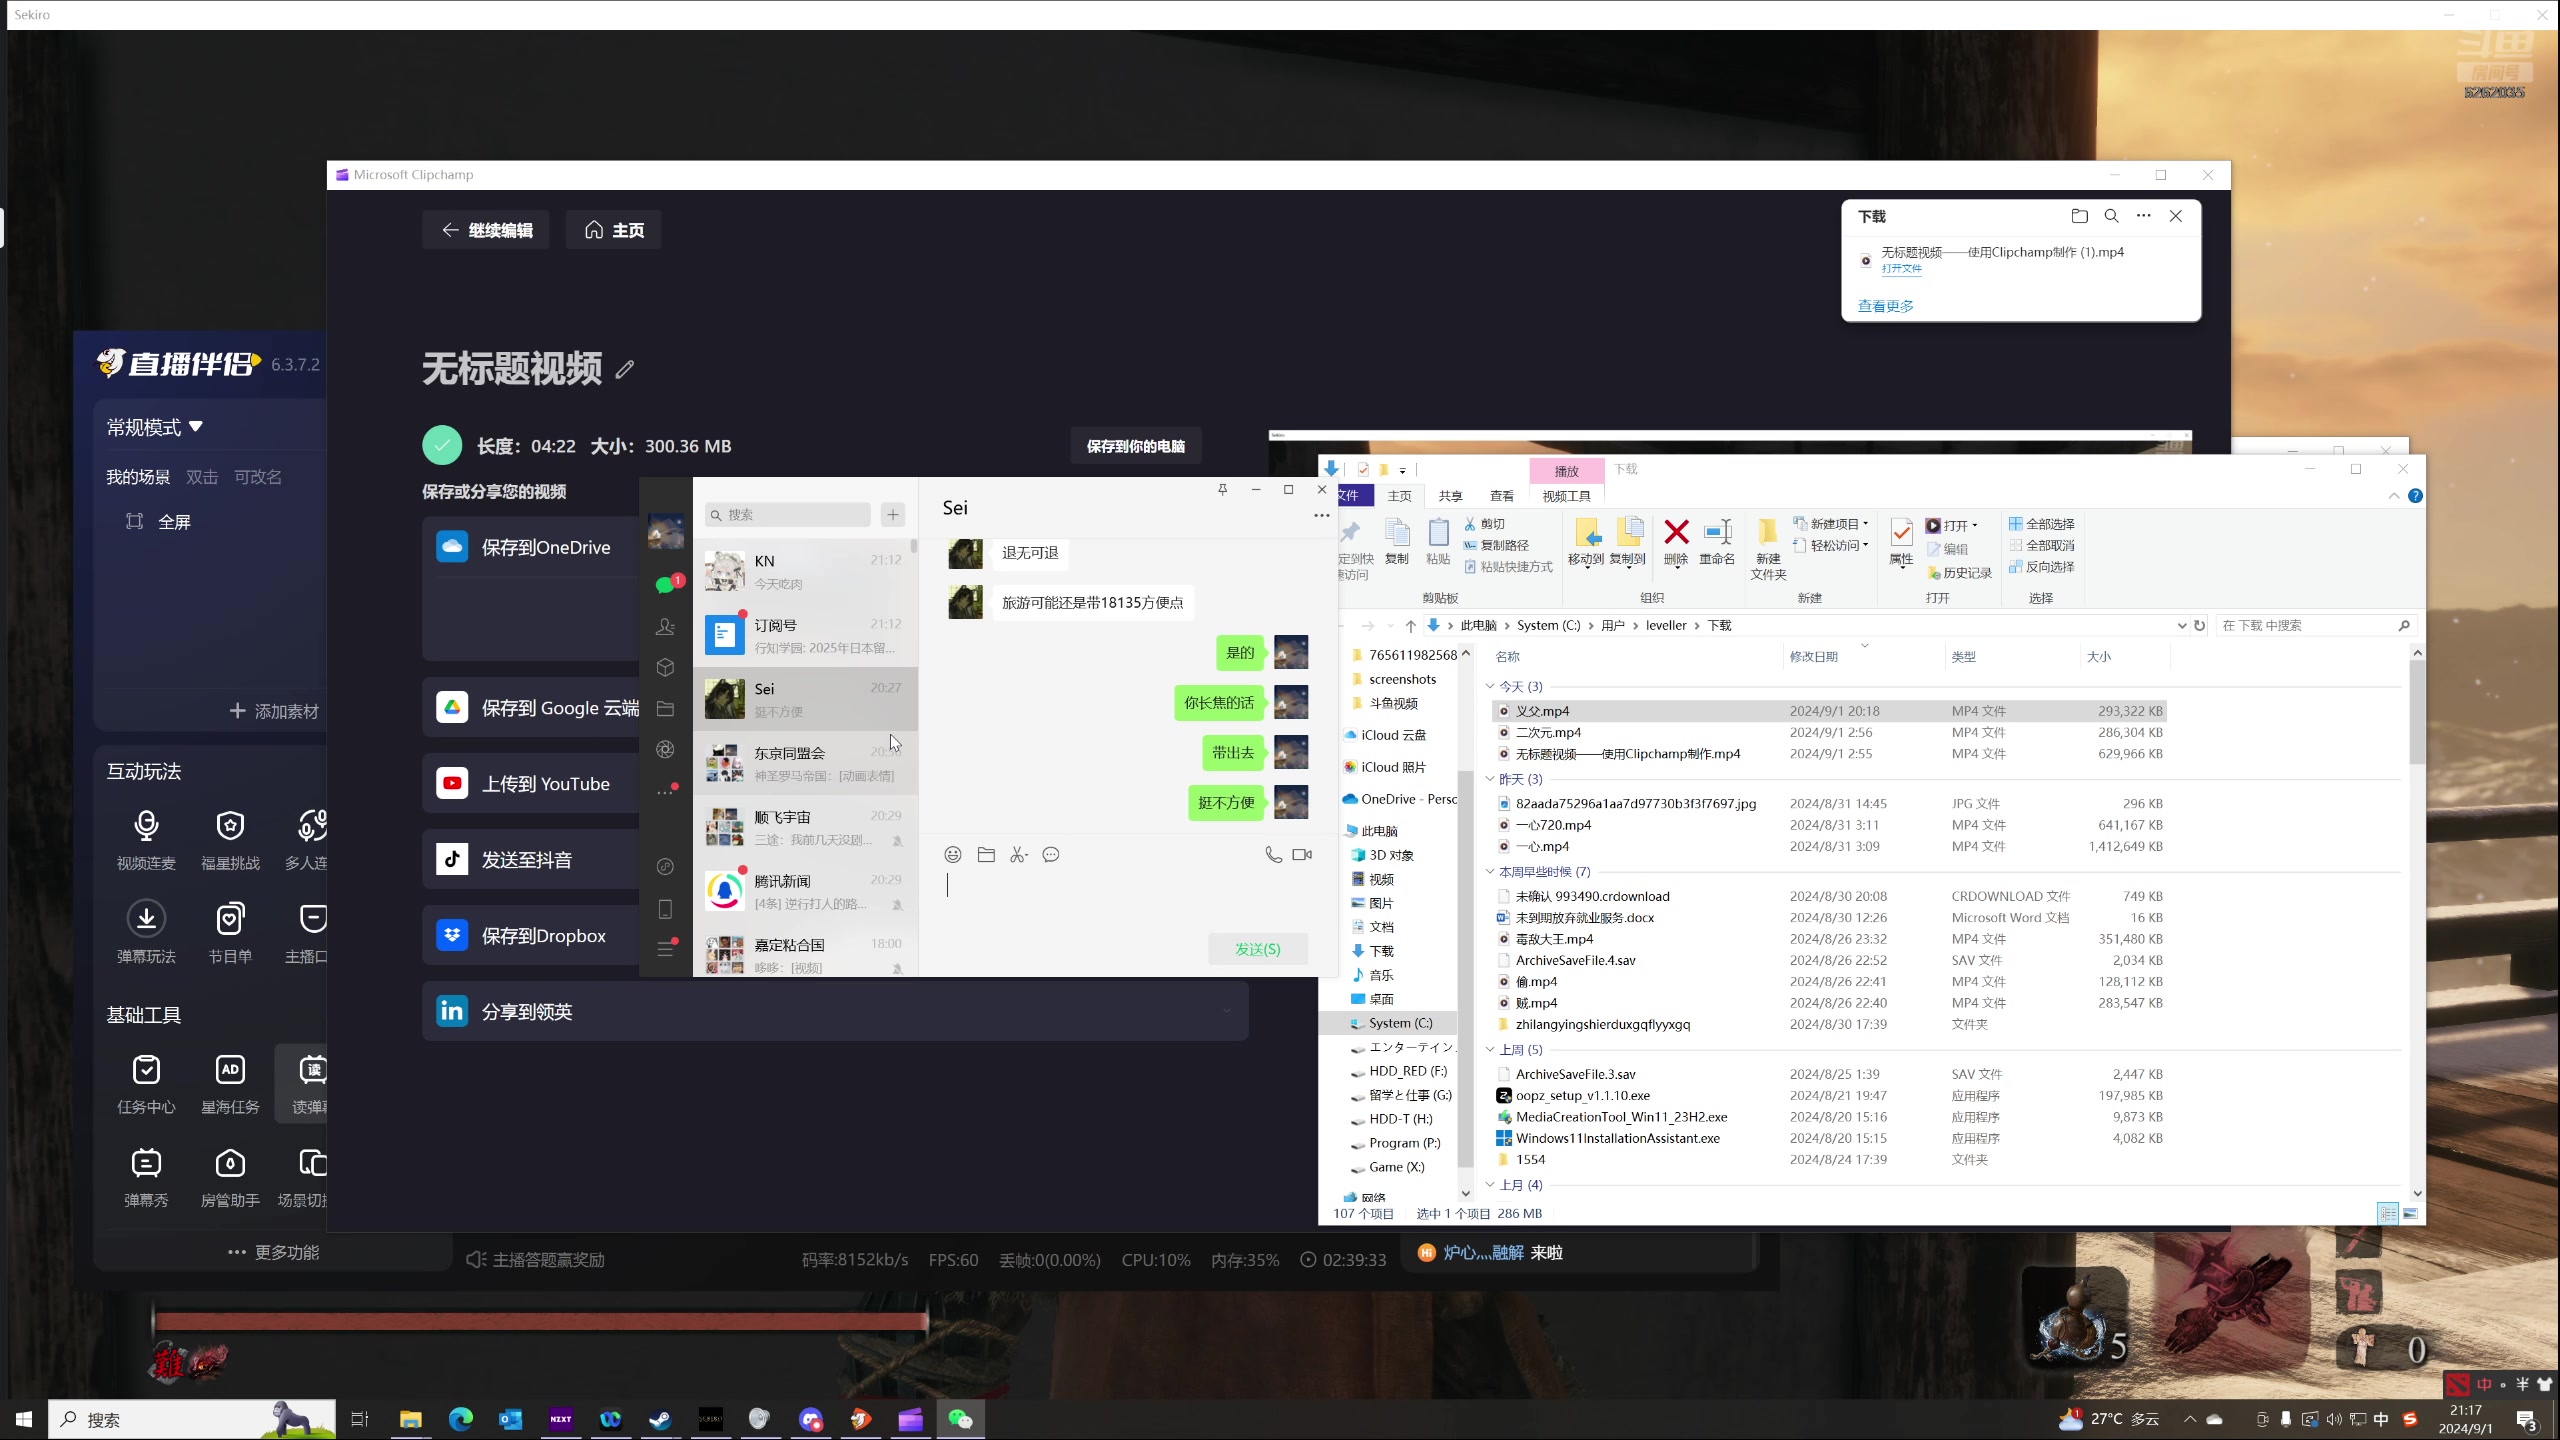Collapse the 今天 (3) file group
The width and height of the screenshot is (2560, 1440).
1490,686
